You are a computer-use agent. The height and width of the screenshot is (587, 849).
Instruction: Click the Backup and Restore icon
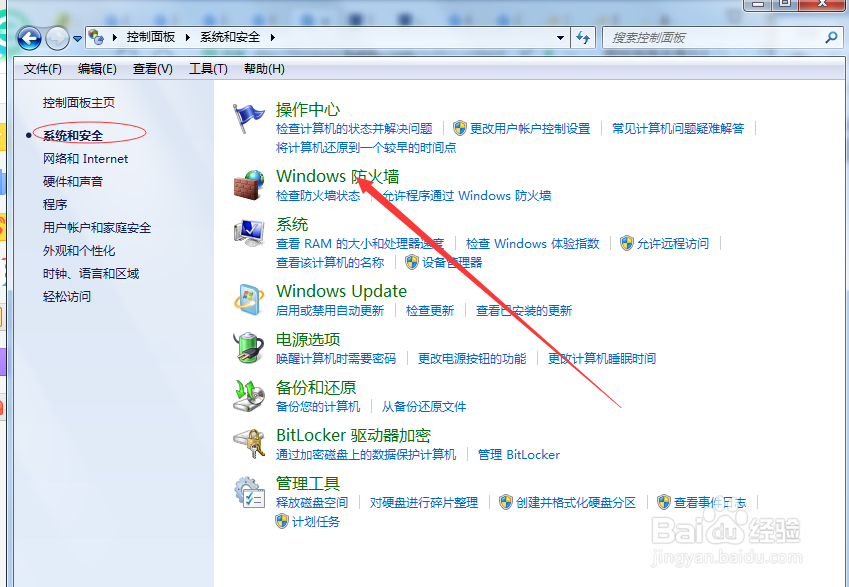coord(249,395)
